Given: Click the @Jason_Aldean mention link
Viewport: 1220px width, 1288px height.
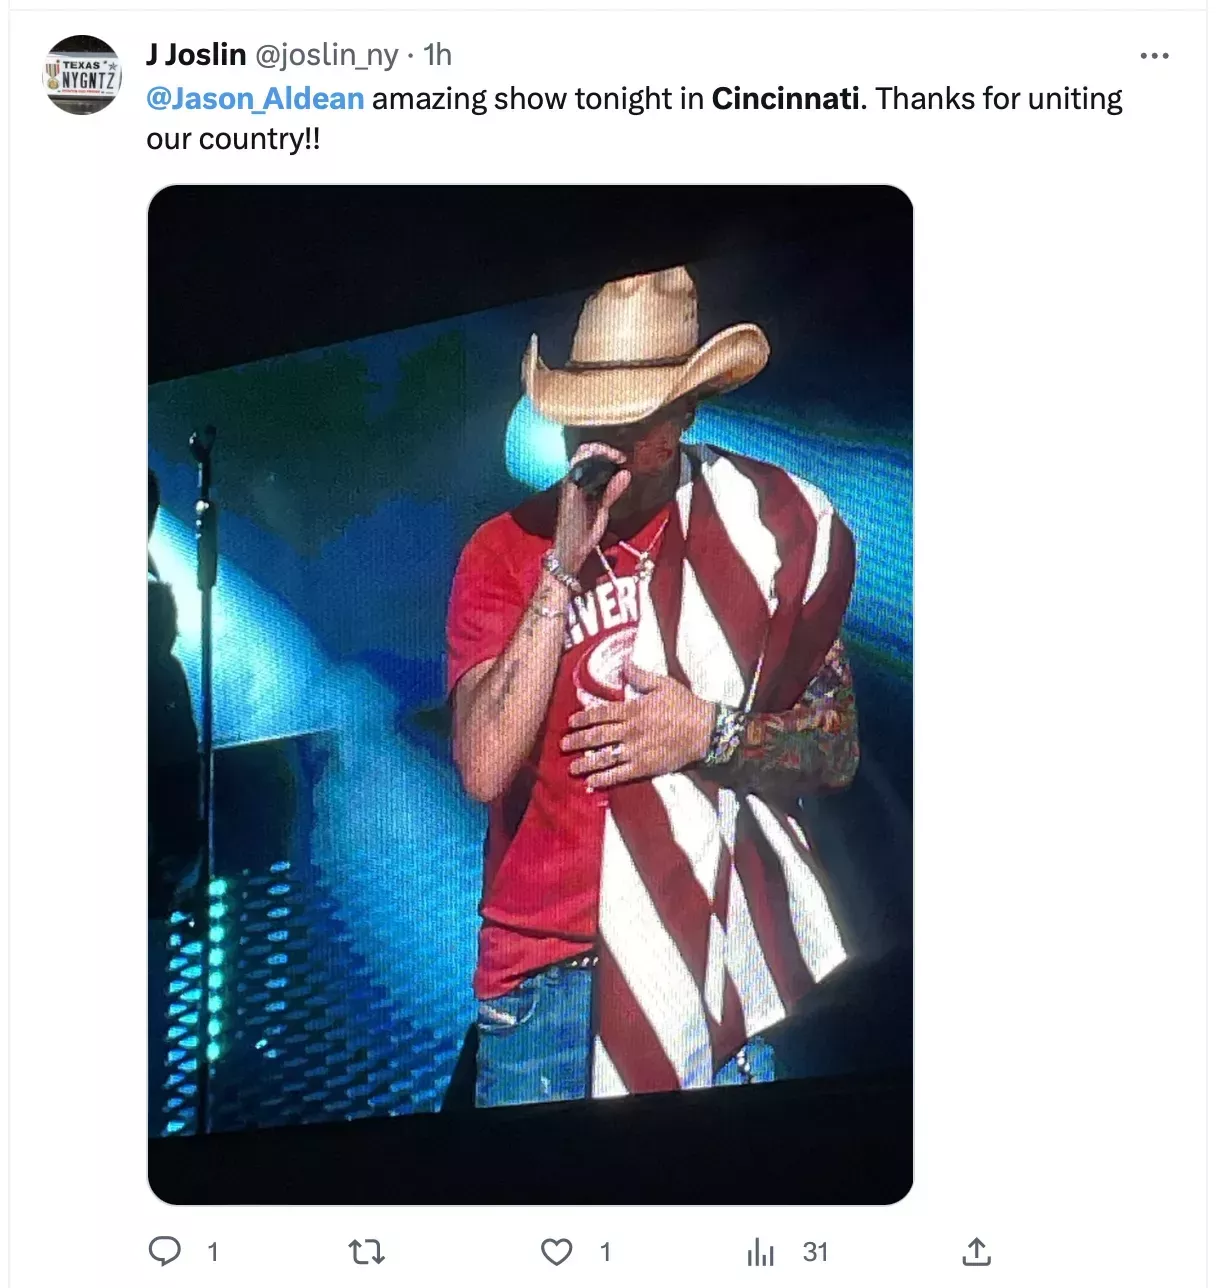Looking at the screenshot, I should (x=255, y=98).
